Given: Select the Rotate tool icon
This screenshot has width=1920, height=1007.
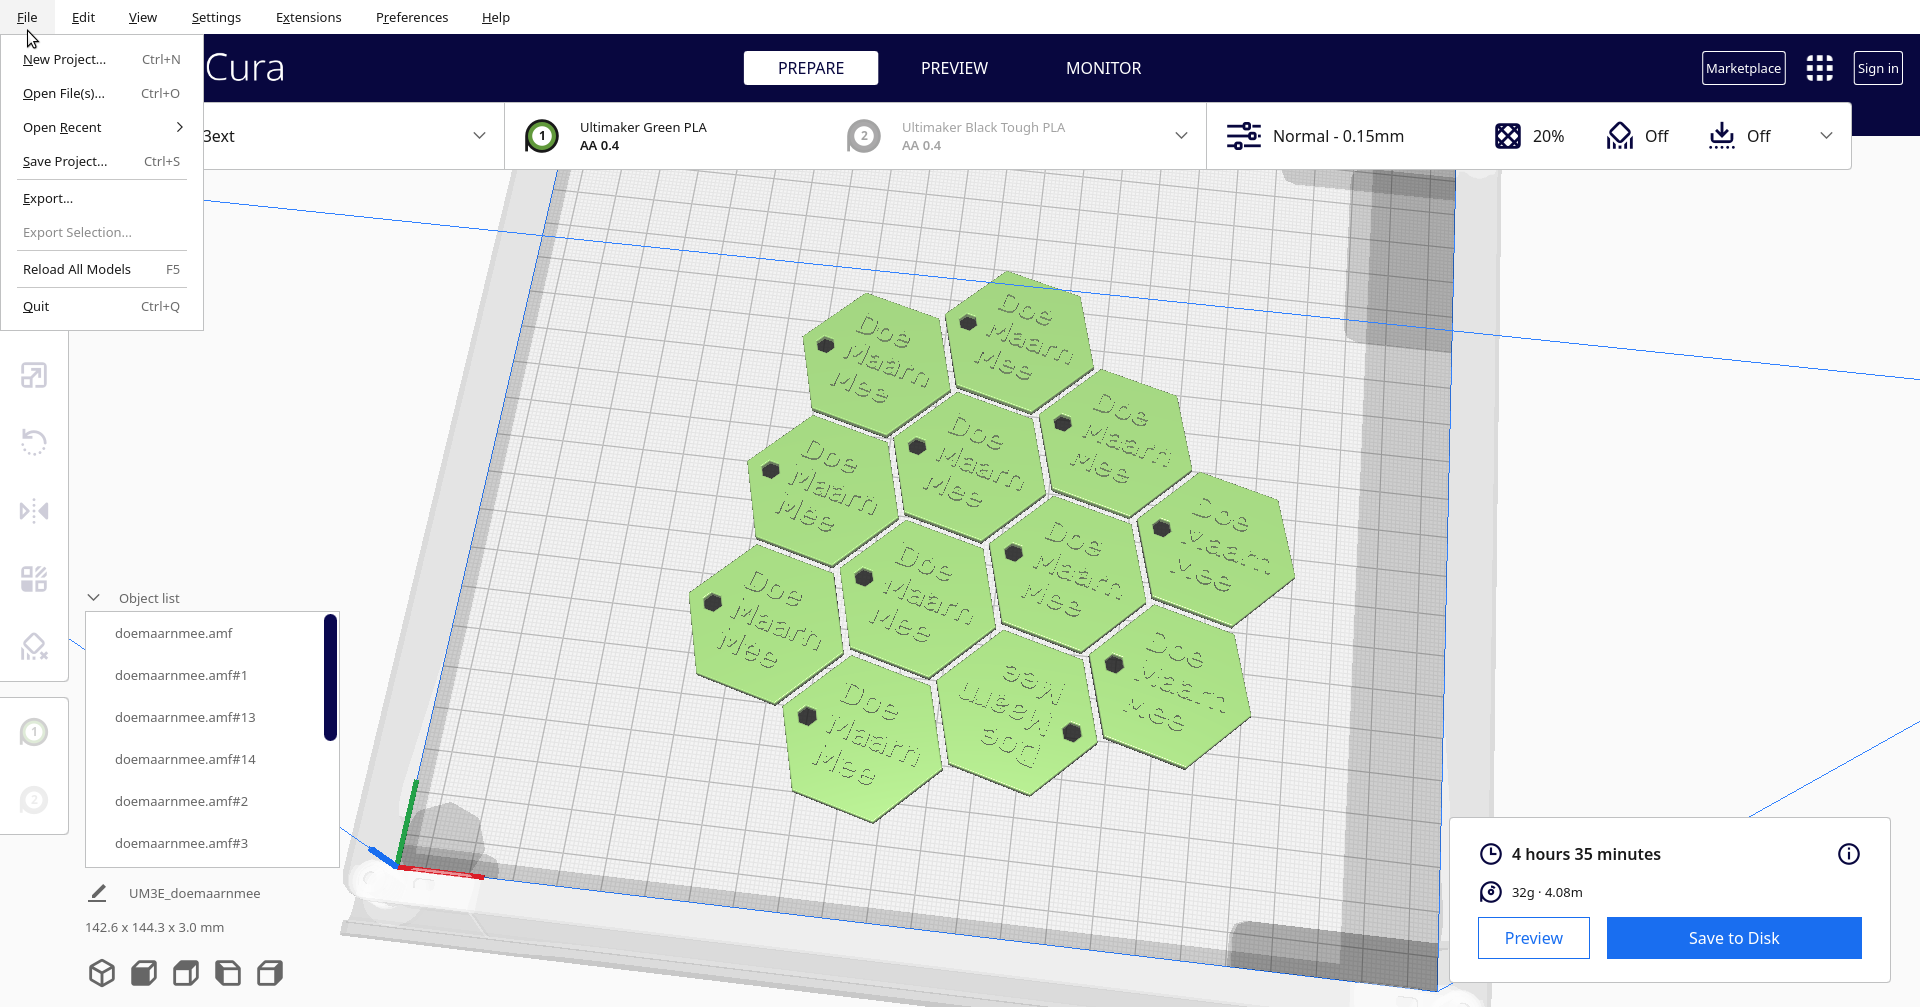Looking at the screenshot, I should pos(34,442).
